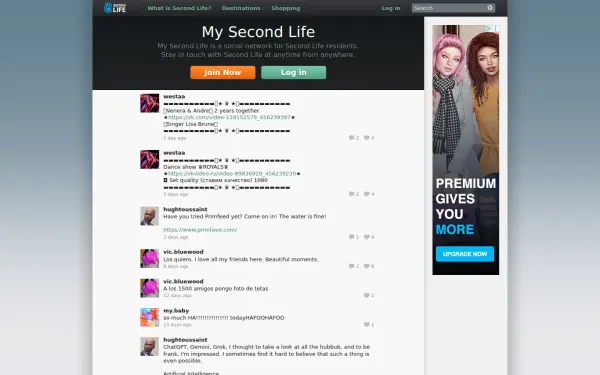Screen dimensions: 600x375
Task: Like vic.bluewood's Los quiero post
Action: pyautogui.click(x=369, y=266)
